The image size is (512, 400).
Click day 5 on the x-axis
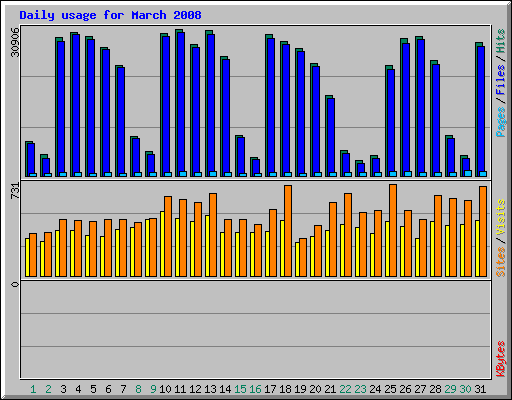[93, 389]
